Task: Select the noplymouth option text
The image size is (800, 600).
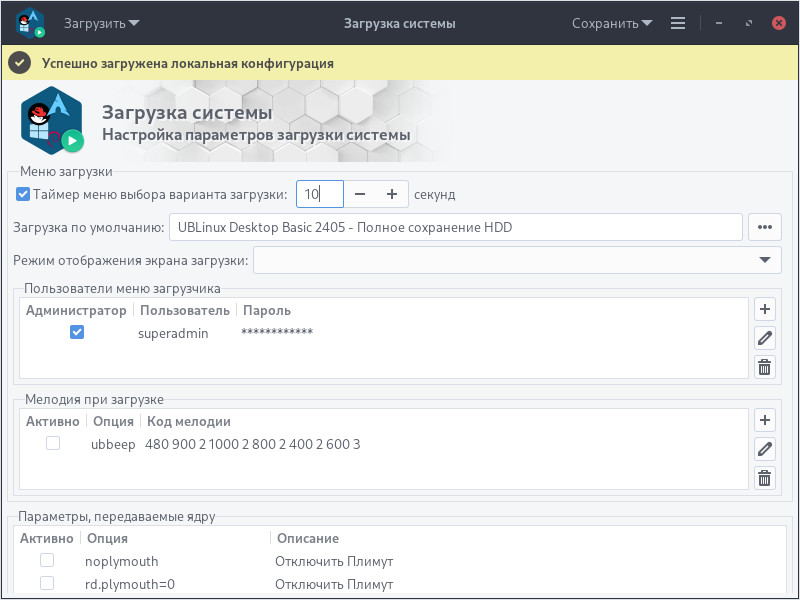Action: (x=121, y=561)
